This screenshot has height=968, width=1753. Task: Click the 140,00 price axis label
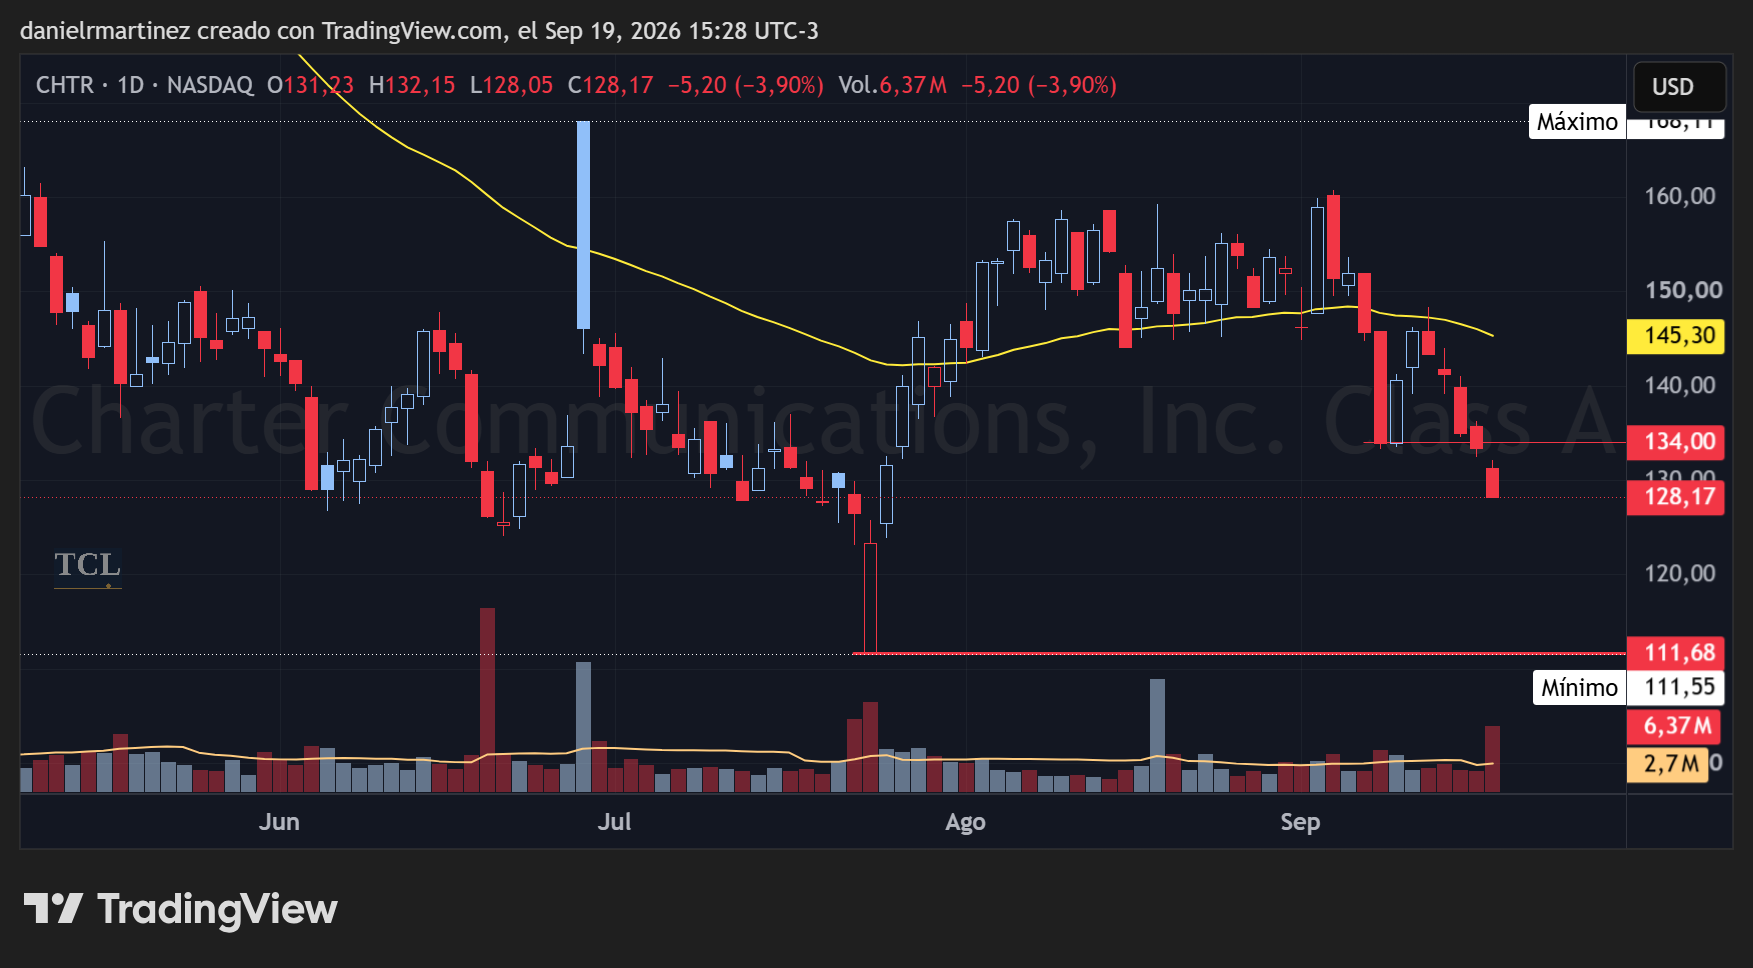[x=1680, y=385]
